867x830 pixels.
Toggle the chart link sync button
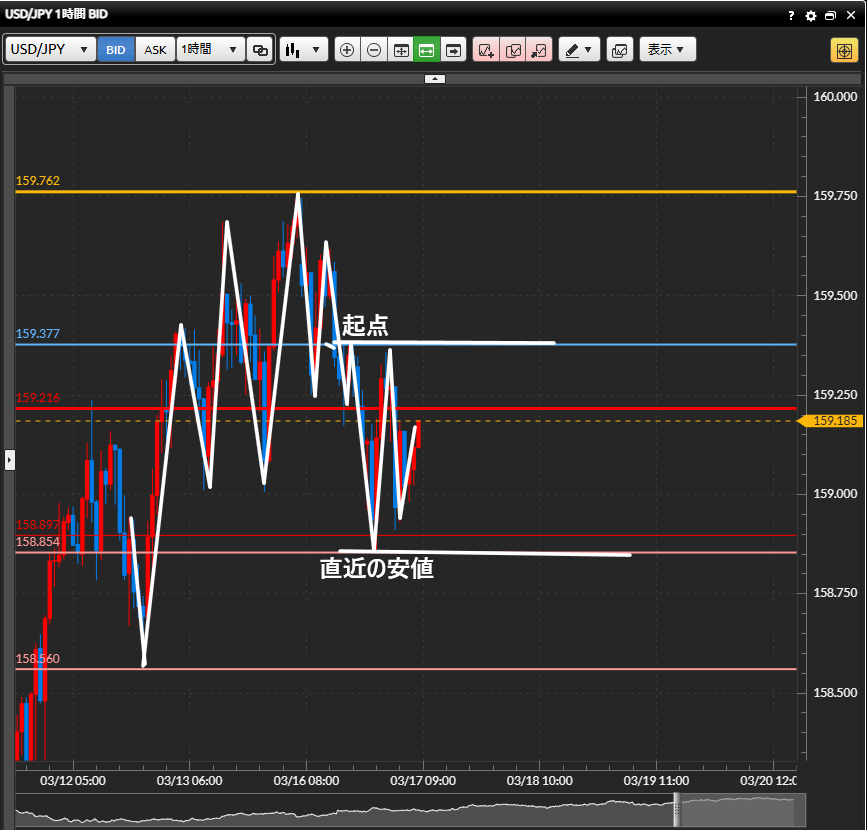260,50
